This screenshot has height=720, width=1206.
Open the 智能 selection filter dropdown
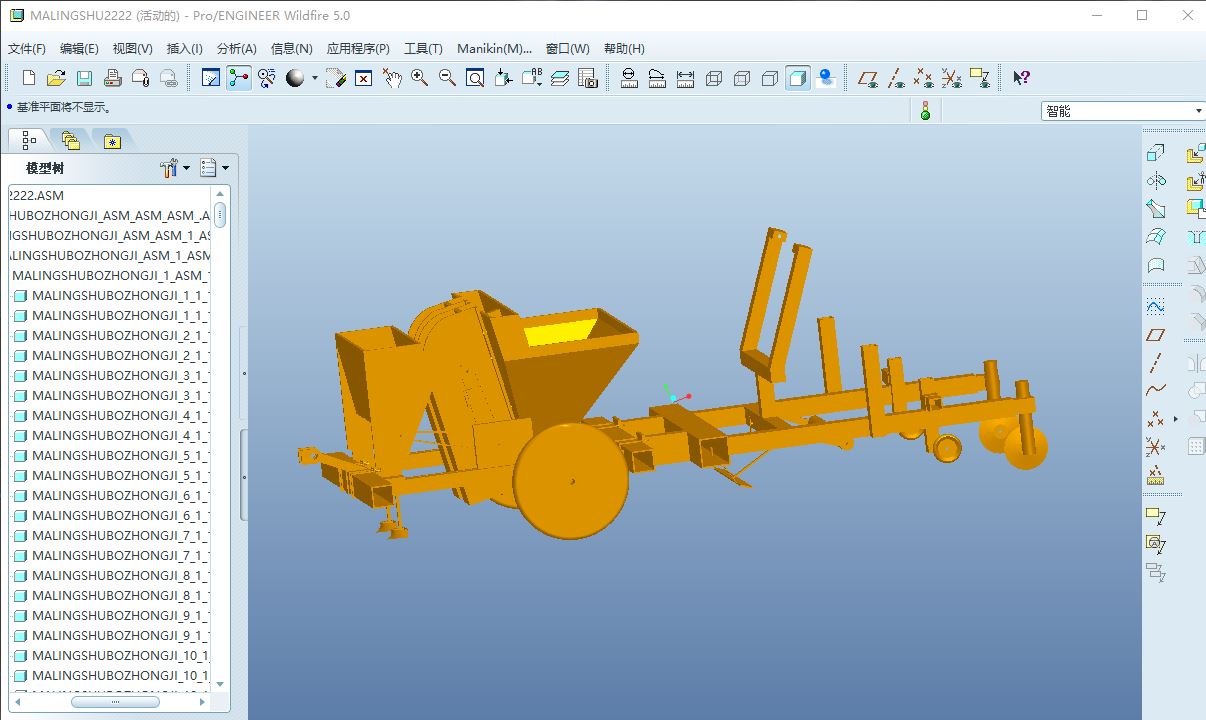click(x=1122, y=111)
